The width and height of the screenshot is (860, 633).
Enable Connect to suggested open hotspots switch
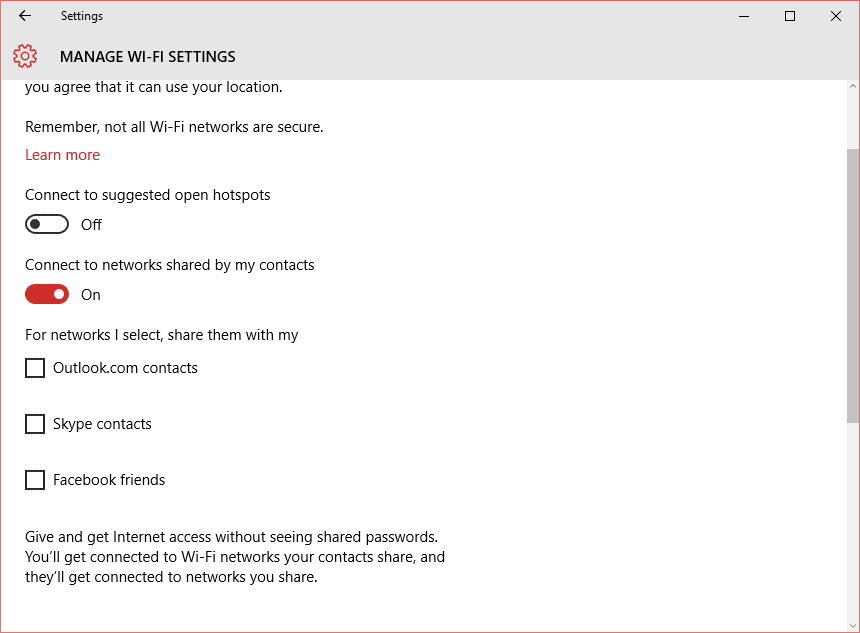(x=47, y=224)
